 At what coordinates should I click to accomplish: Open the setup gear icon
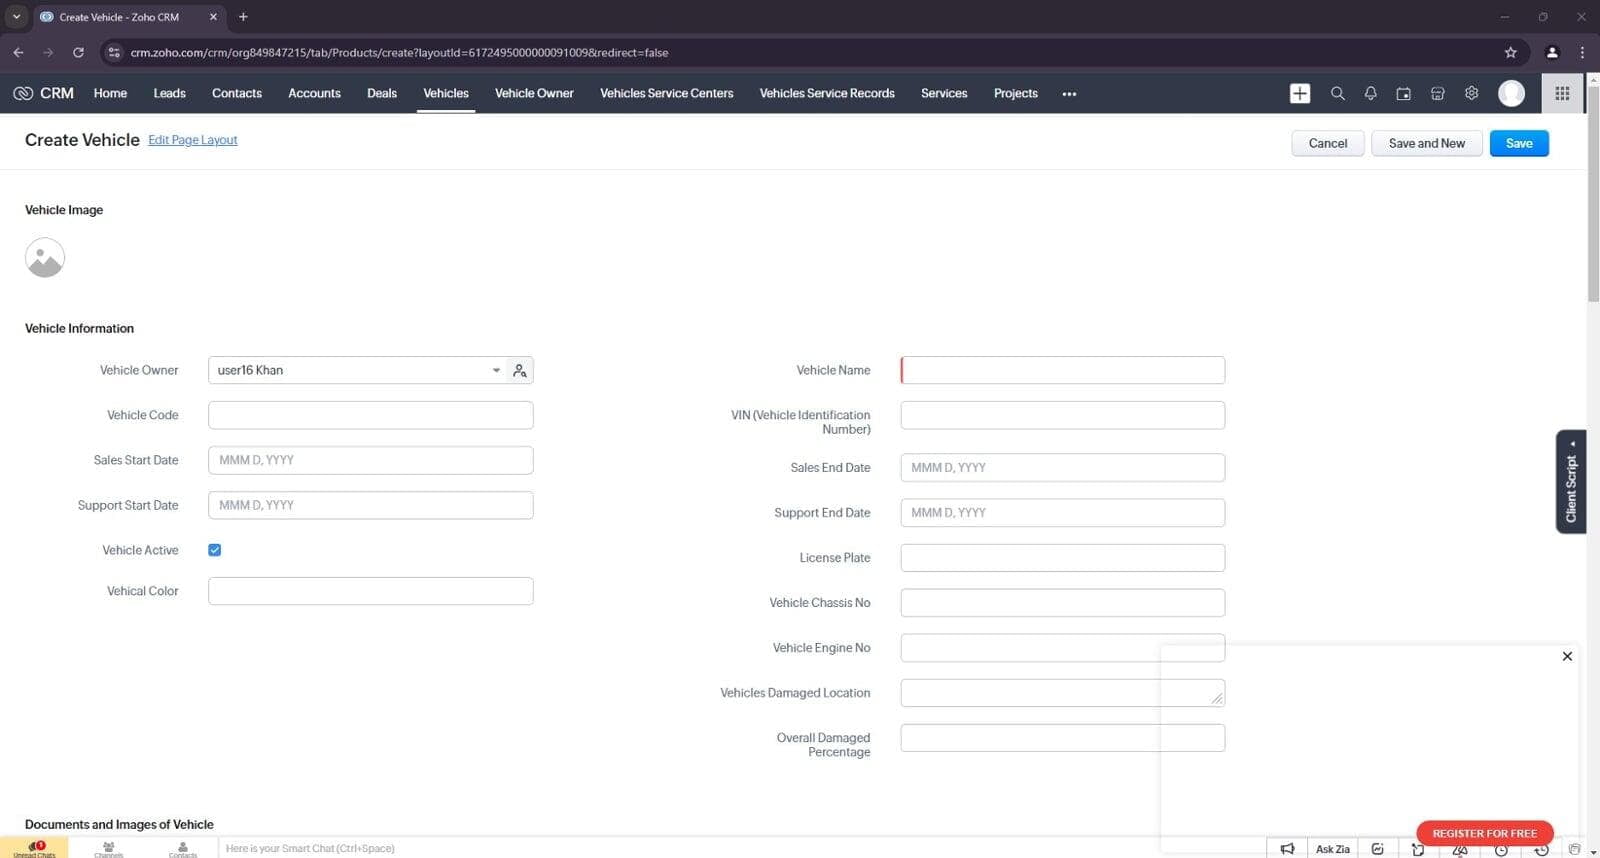pos(1471,93)
